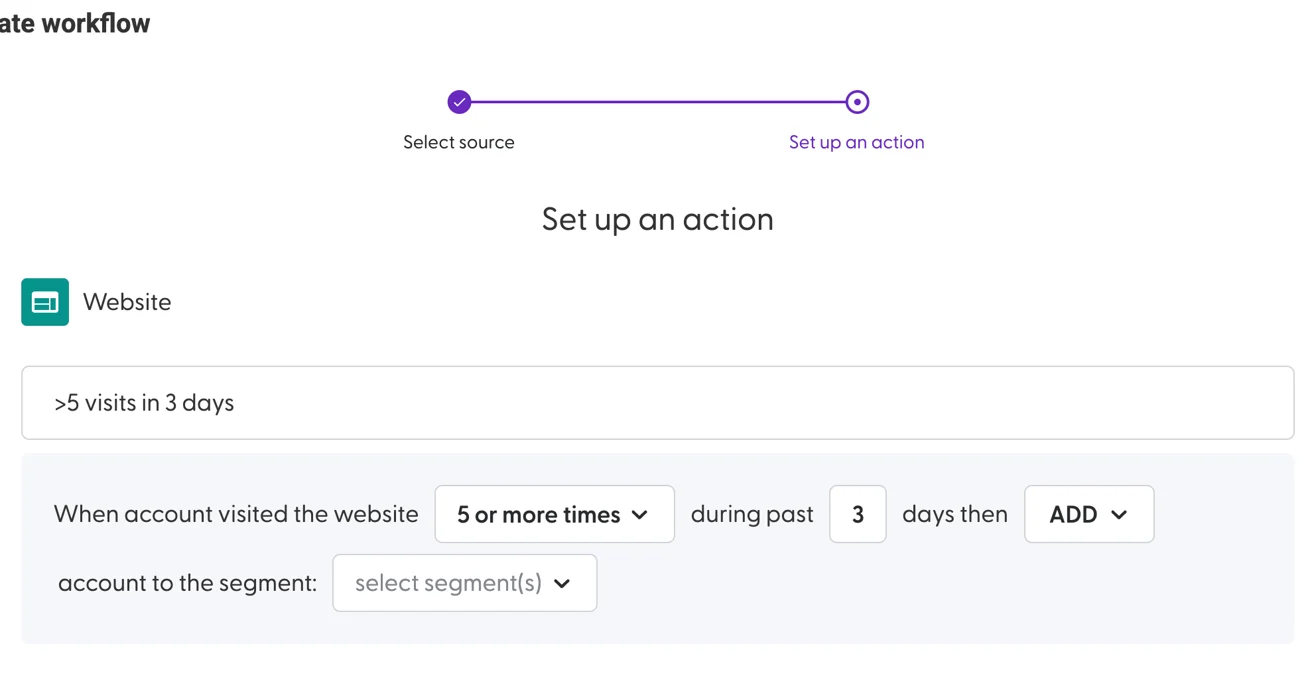The image size is (1312, 673).
Task: Click the teal Website source icon
Action: point(45,302)
